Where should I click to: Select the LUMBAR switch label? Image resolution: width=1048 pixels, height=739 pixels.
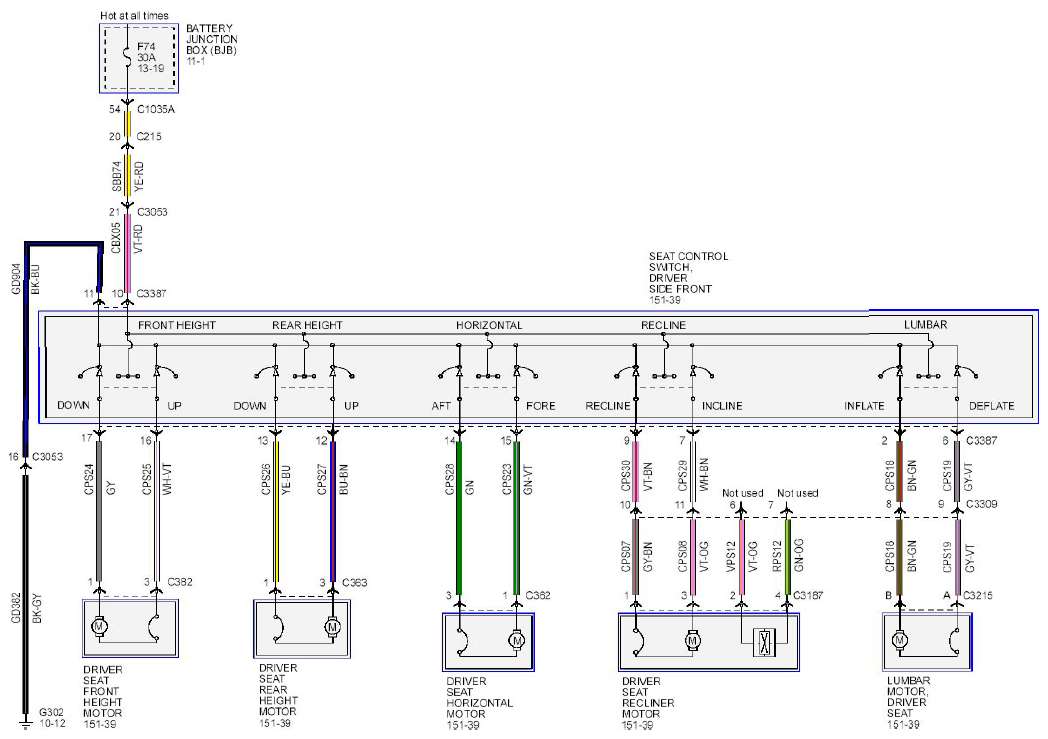[926, 325]
